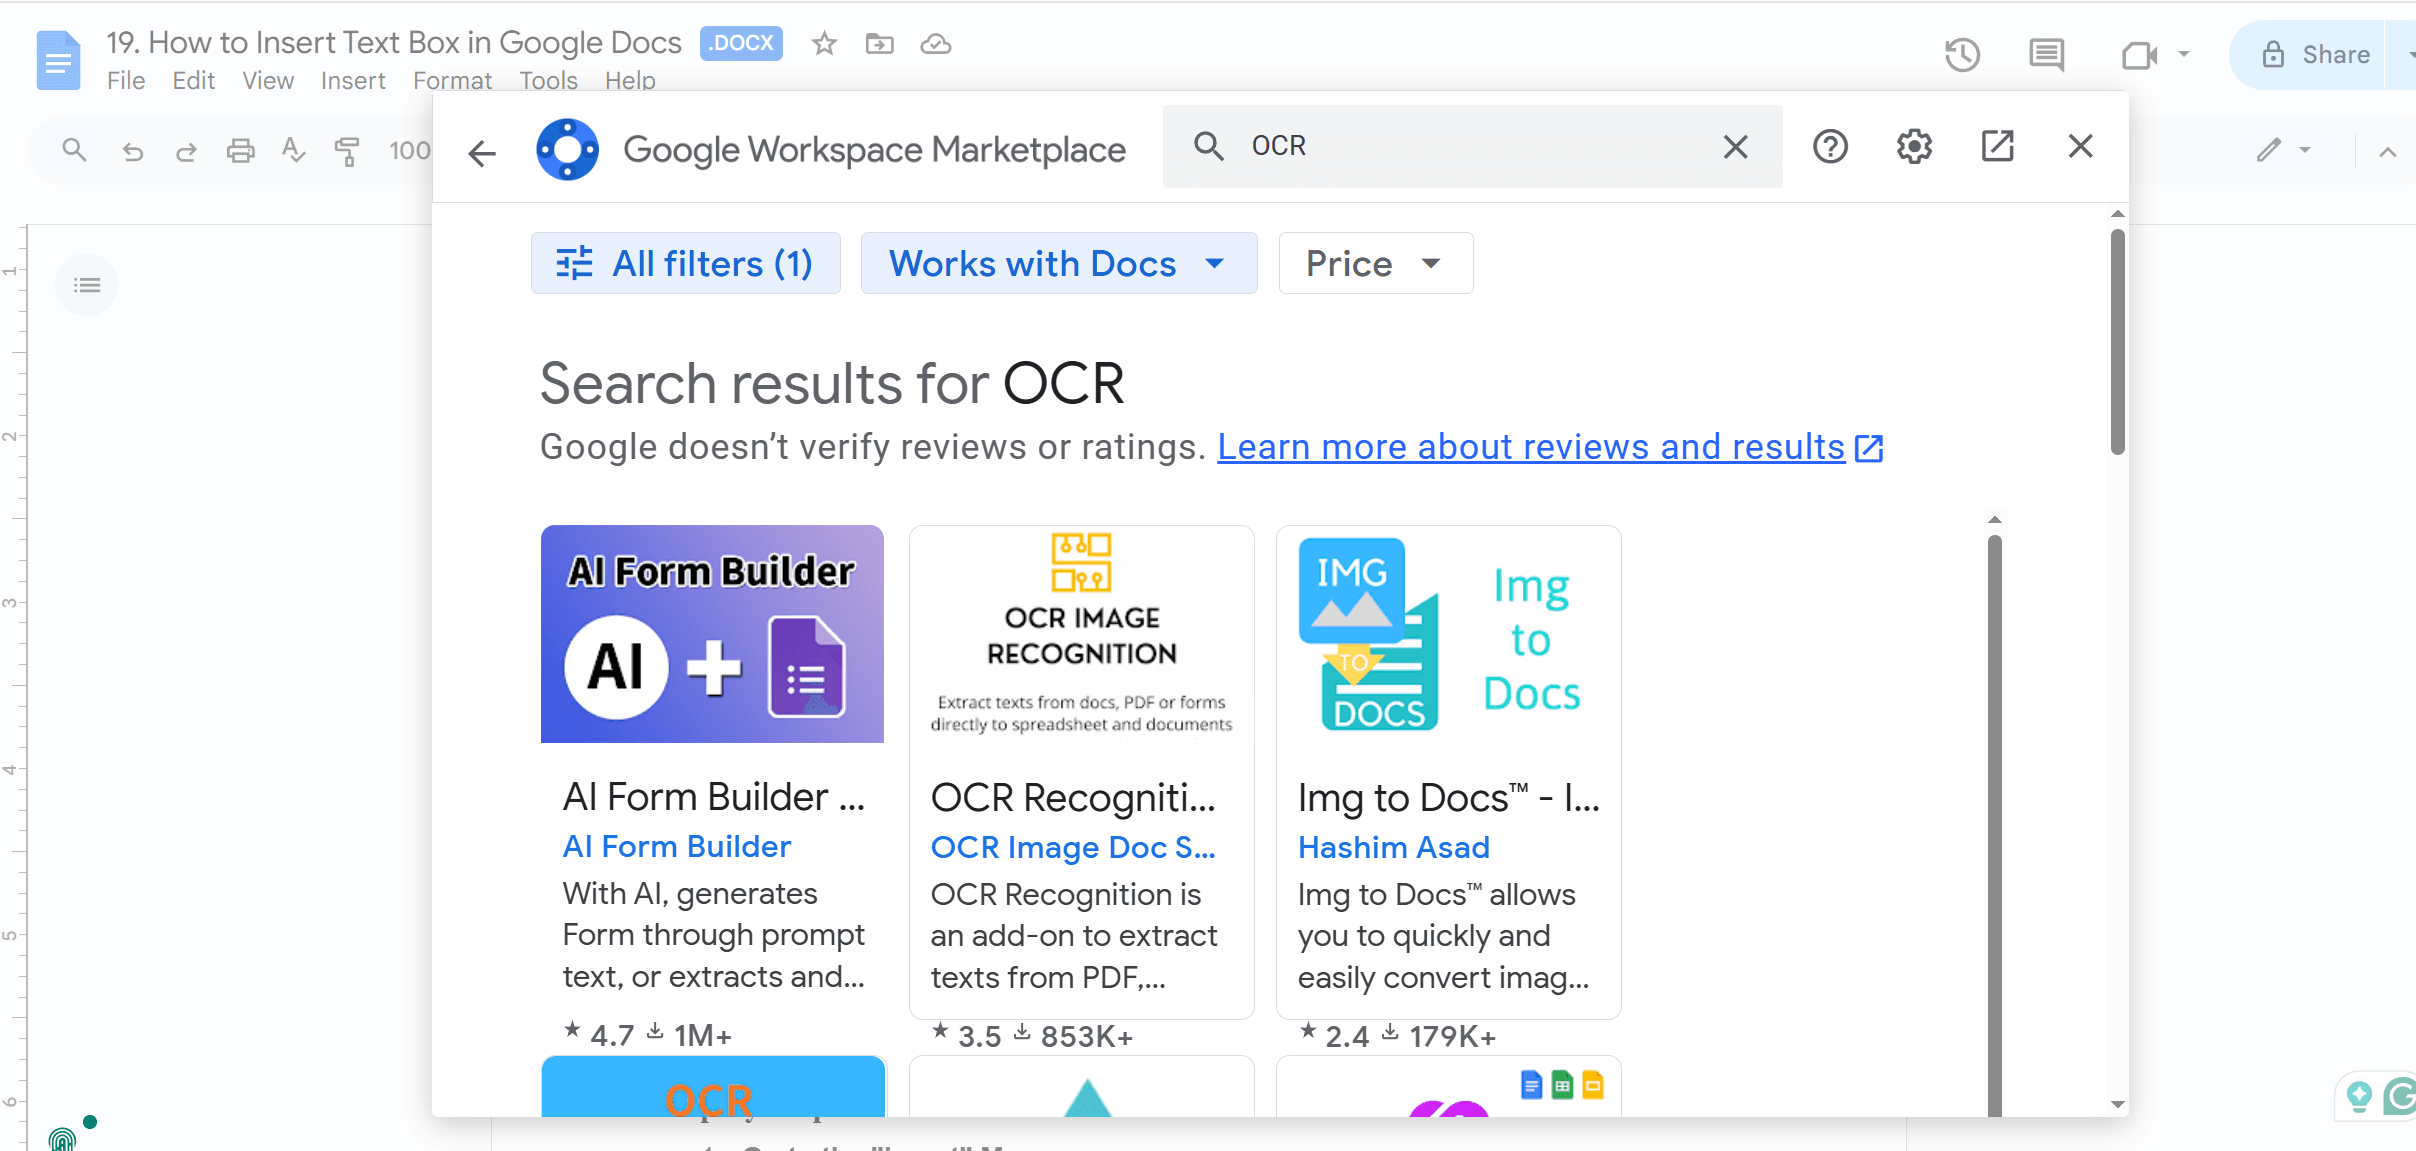Open zoom level 100 dropdown
2416x1151 pixels.
click(x=409, y=151)
